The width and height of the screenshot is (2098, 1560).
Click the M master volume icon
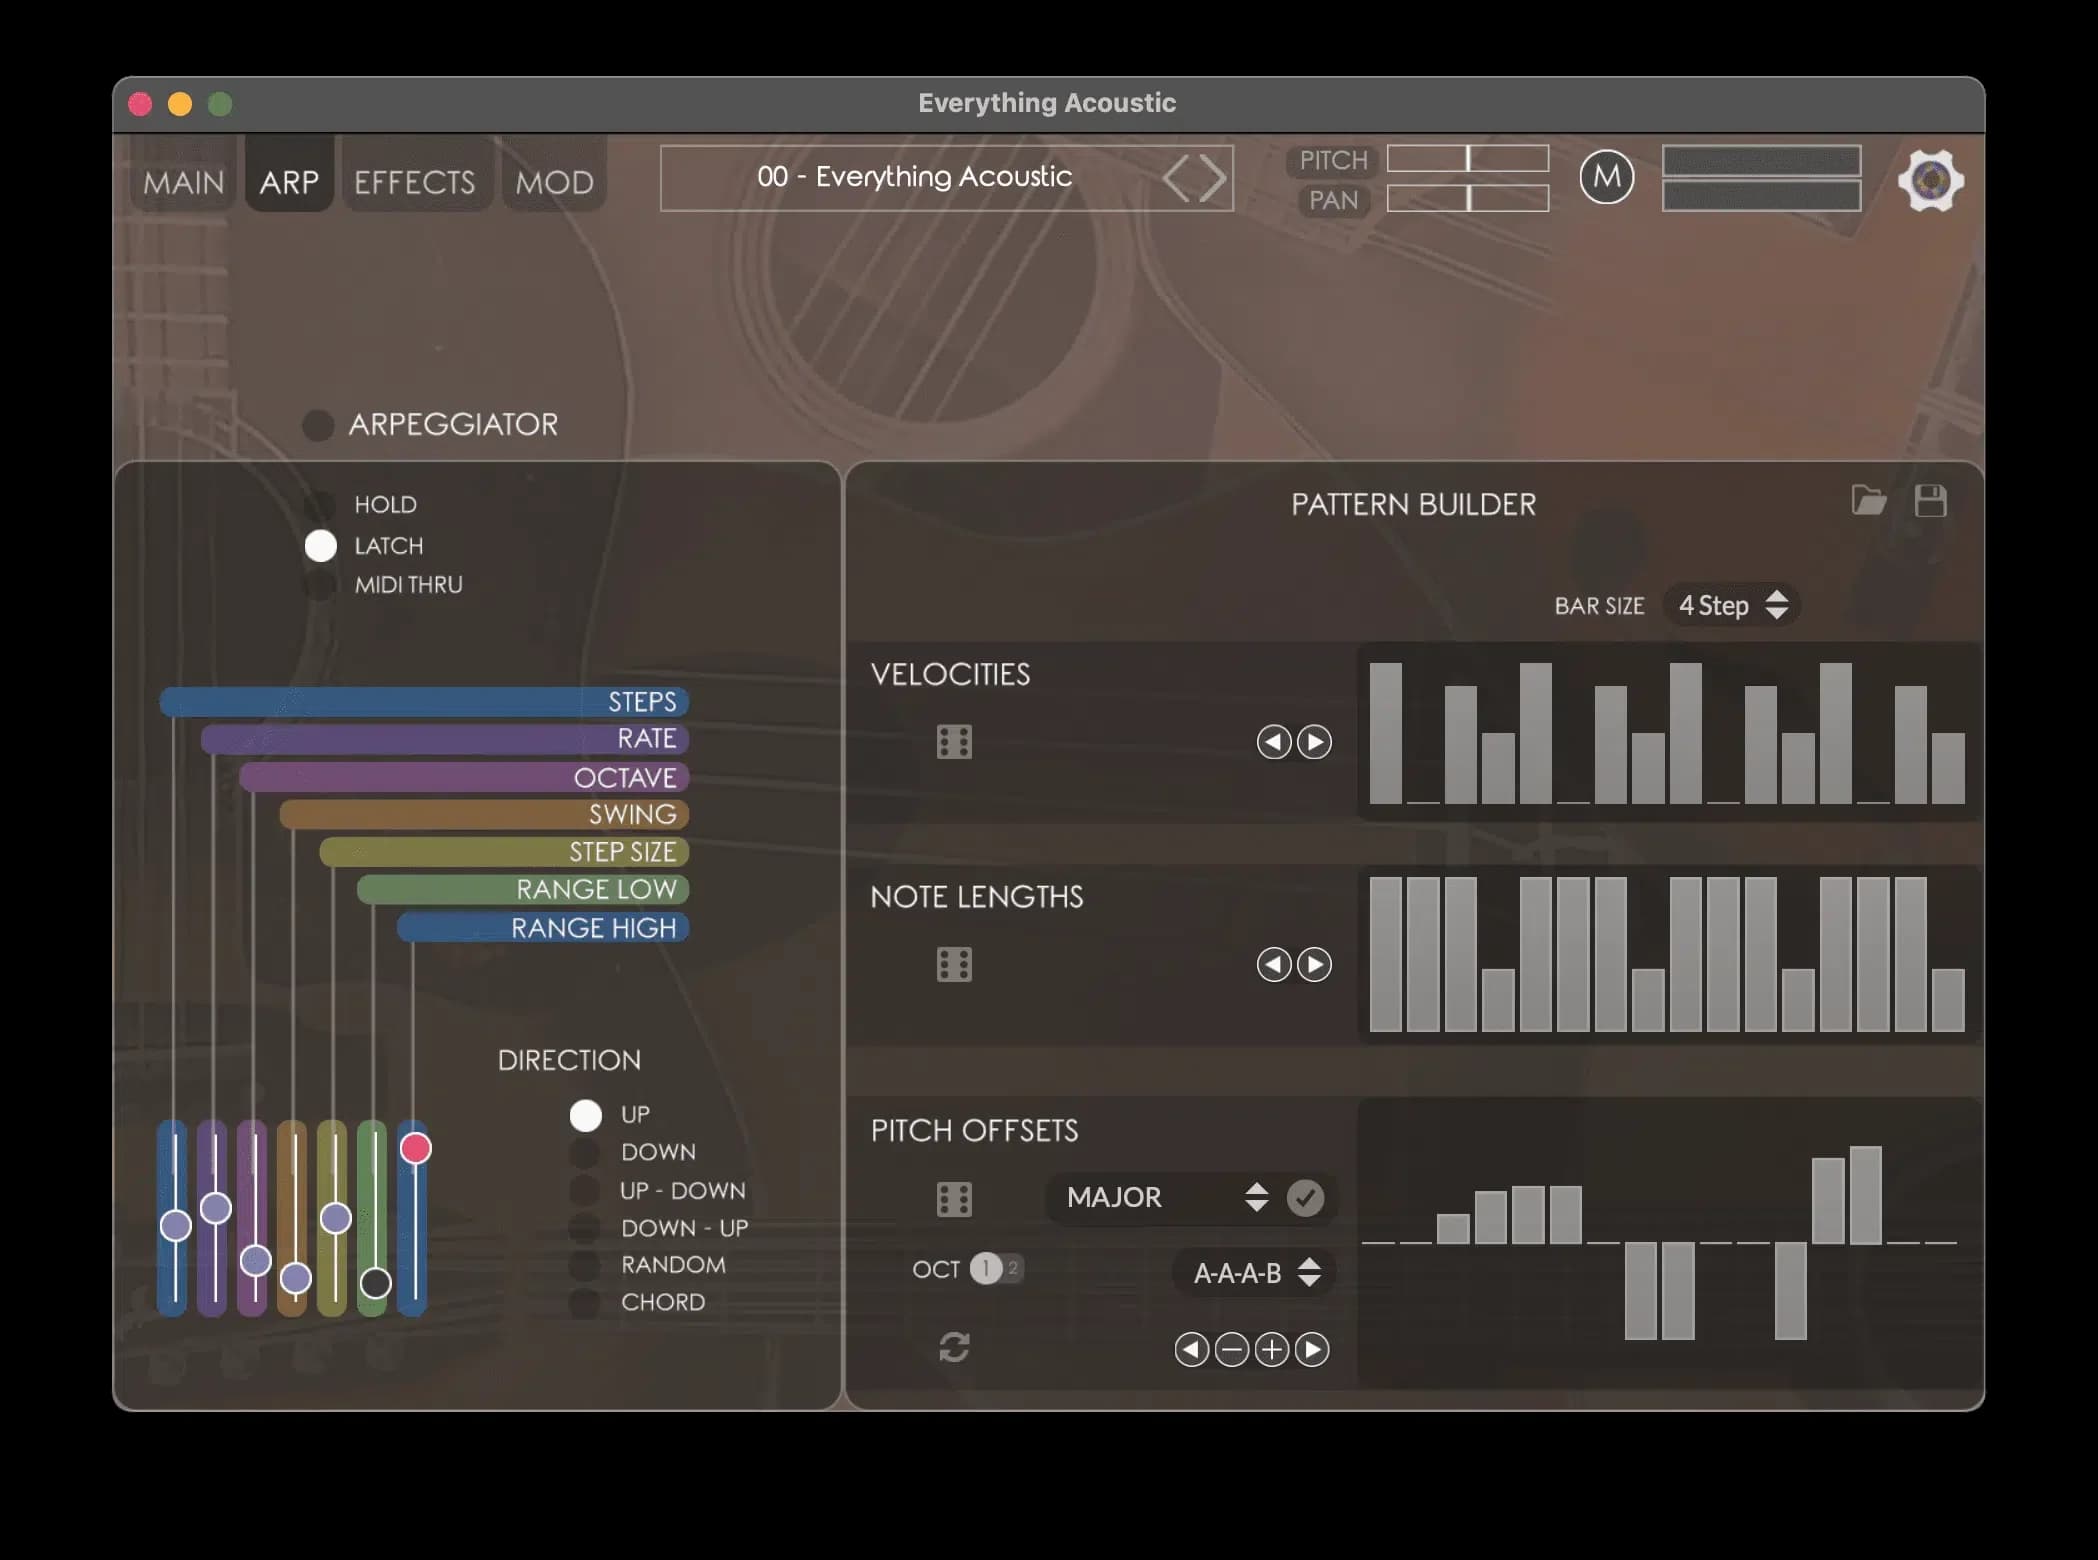click(x=1607, y=177)
